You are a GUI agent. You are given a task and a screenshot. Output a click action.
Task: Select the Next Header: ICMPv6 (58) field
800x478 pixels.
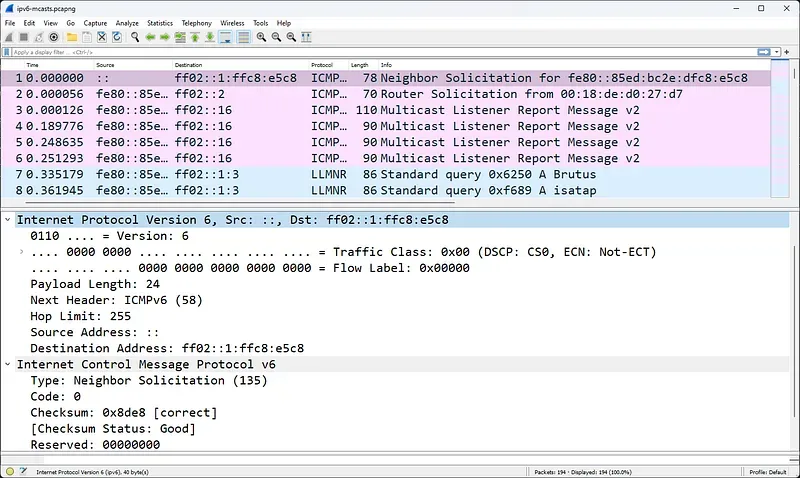(116, 300)
